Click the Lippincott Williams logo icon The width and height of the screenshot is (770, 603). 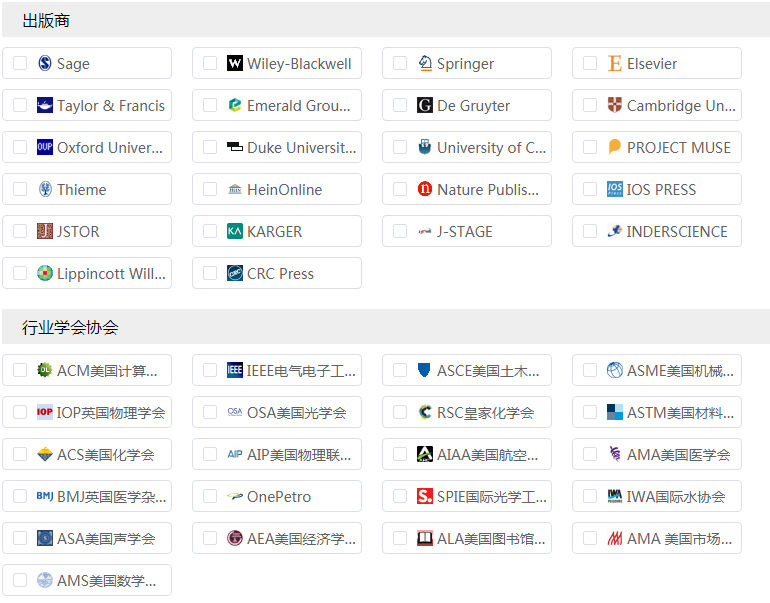click(x=45, y=273)
